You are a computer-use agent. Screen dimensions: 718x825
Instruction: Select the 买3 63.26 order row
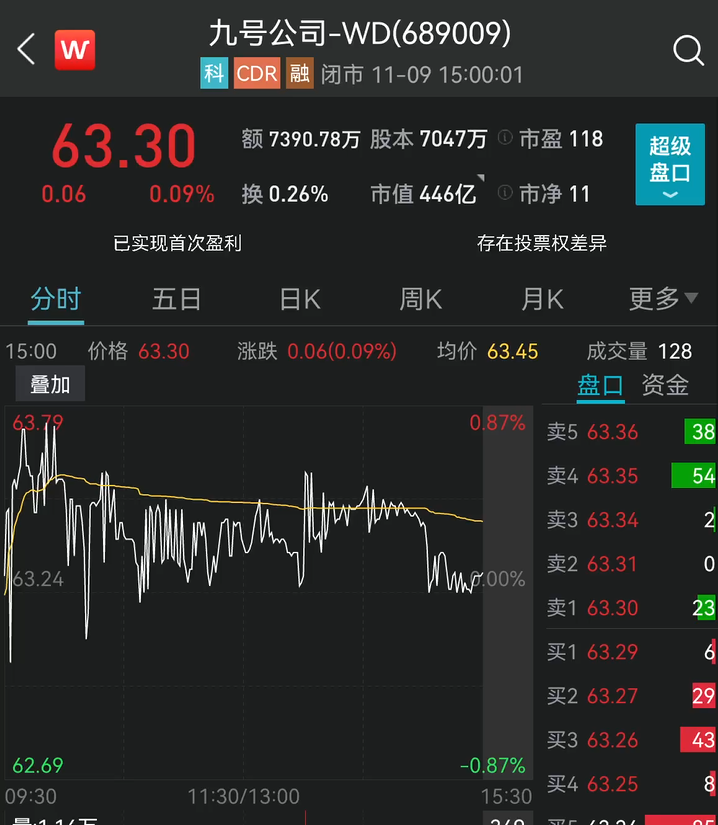coord(631,740)
